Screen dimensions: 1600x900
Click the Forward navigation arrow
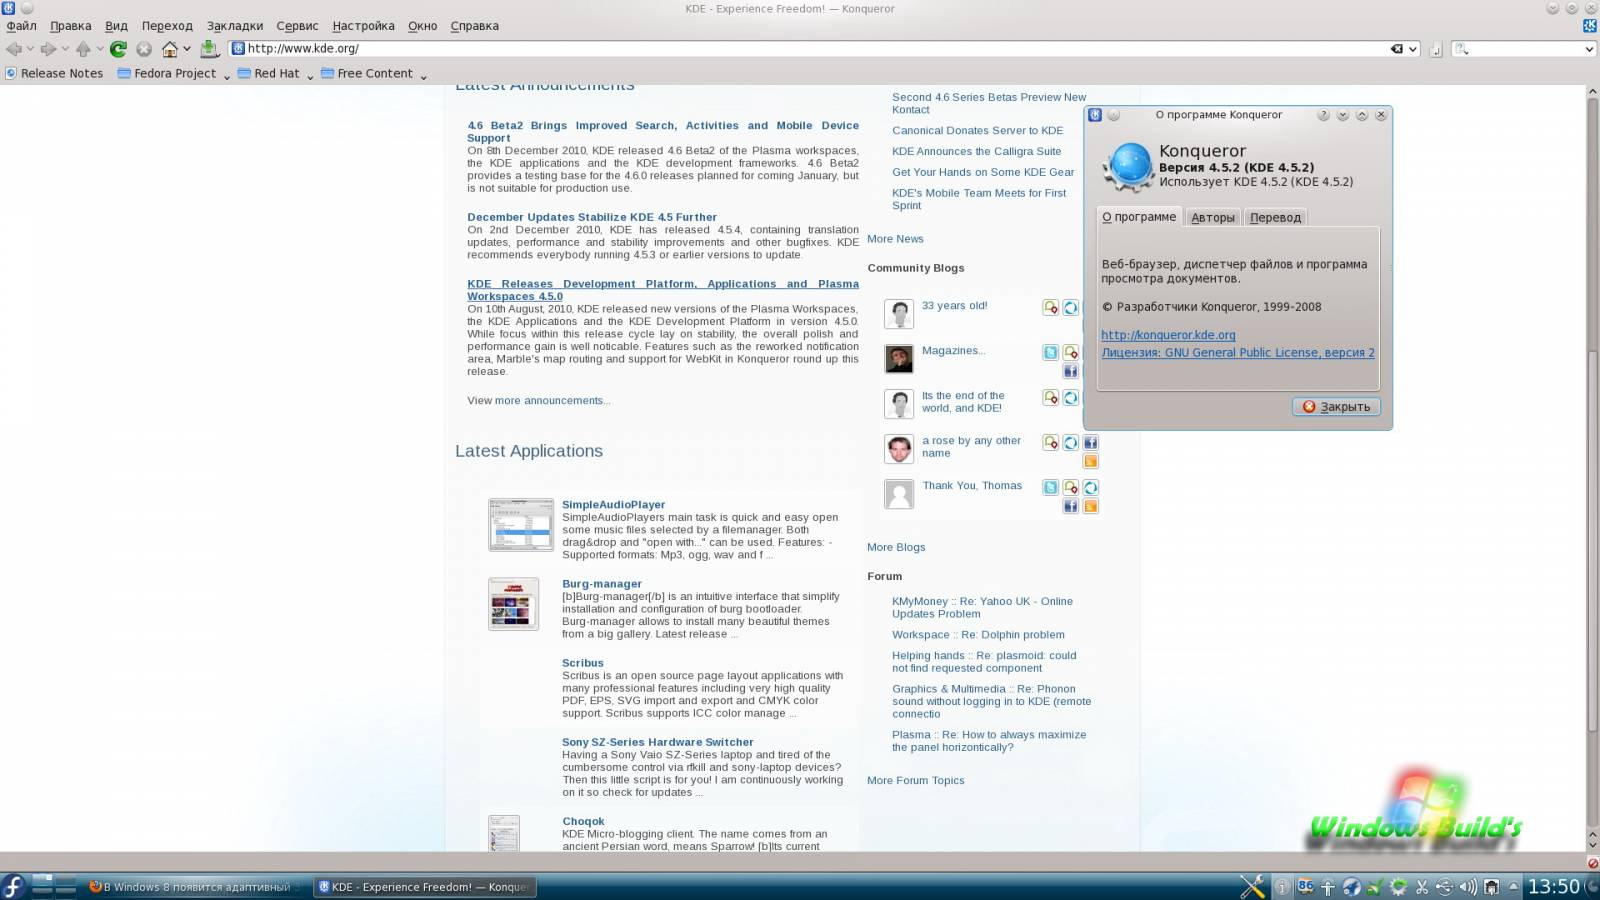tap(48, 48)
